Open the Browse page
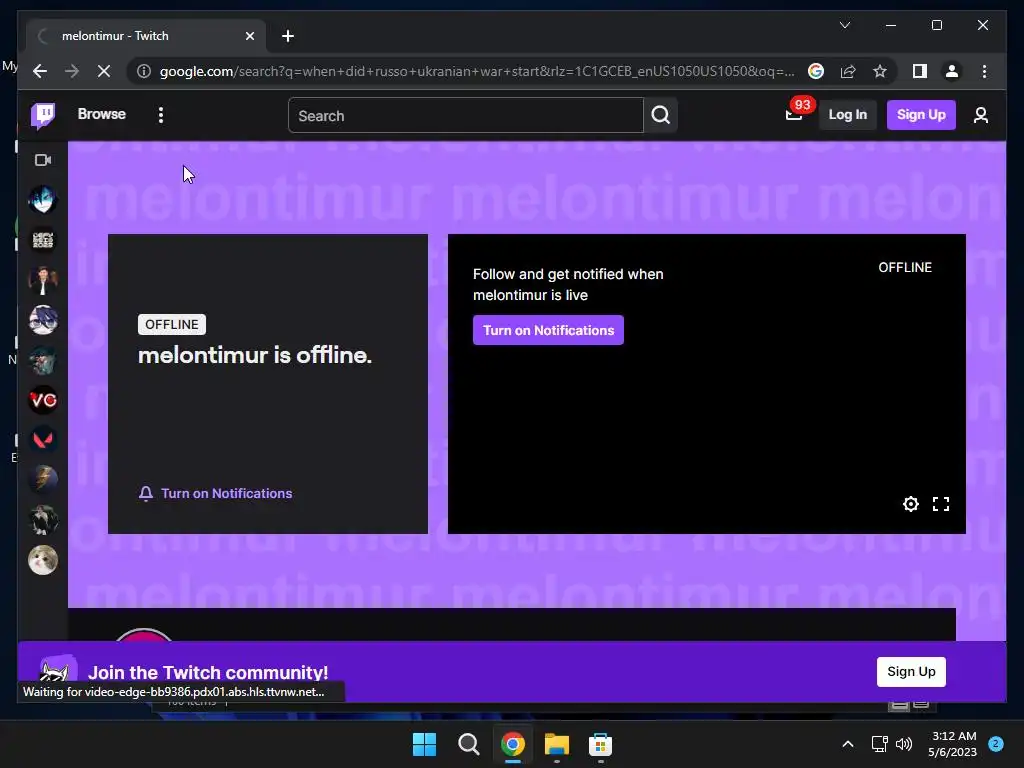 coord(101,114)
